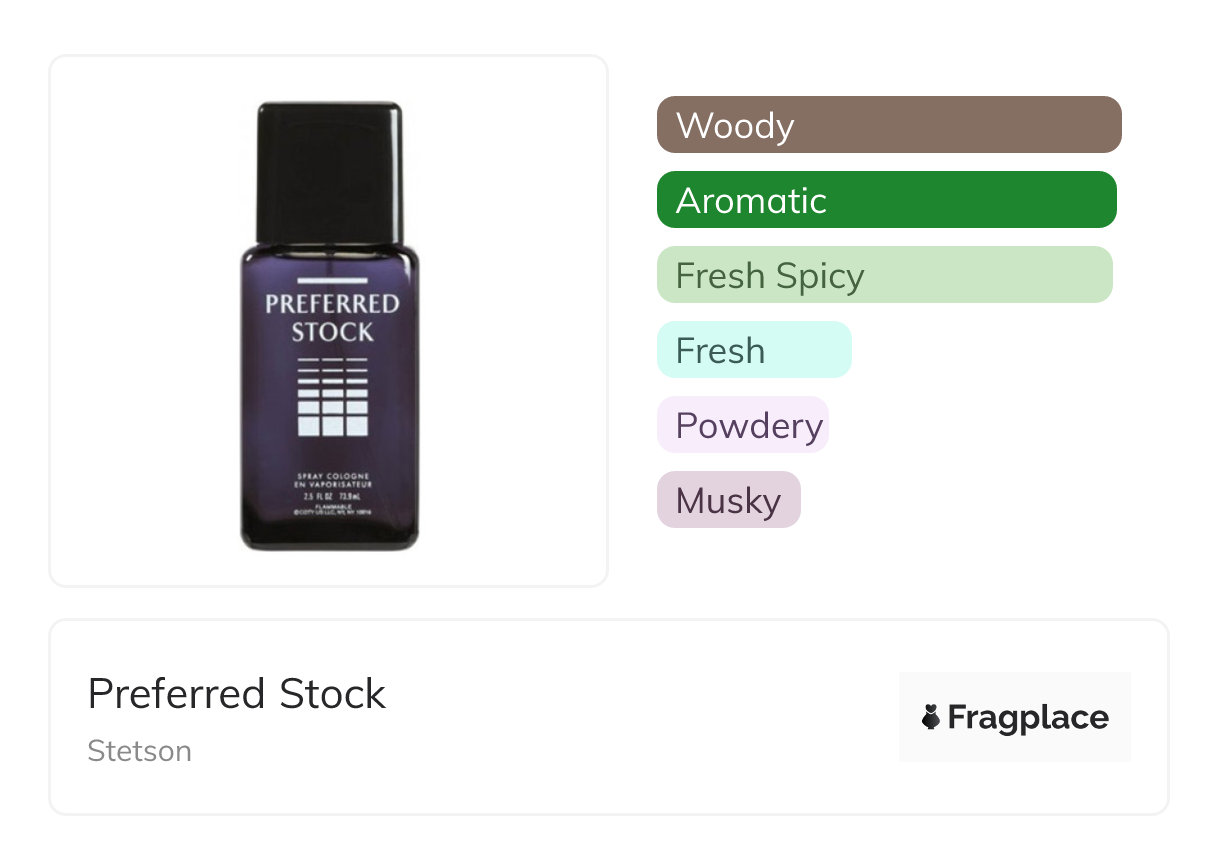Image resolution: width=1218 pixels, height=864 pixels.
Task: Pick the Musky accord tag
Action: (x=728, y=500)
